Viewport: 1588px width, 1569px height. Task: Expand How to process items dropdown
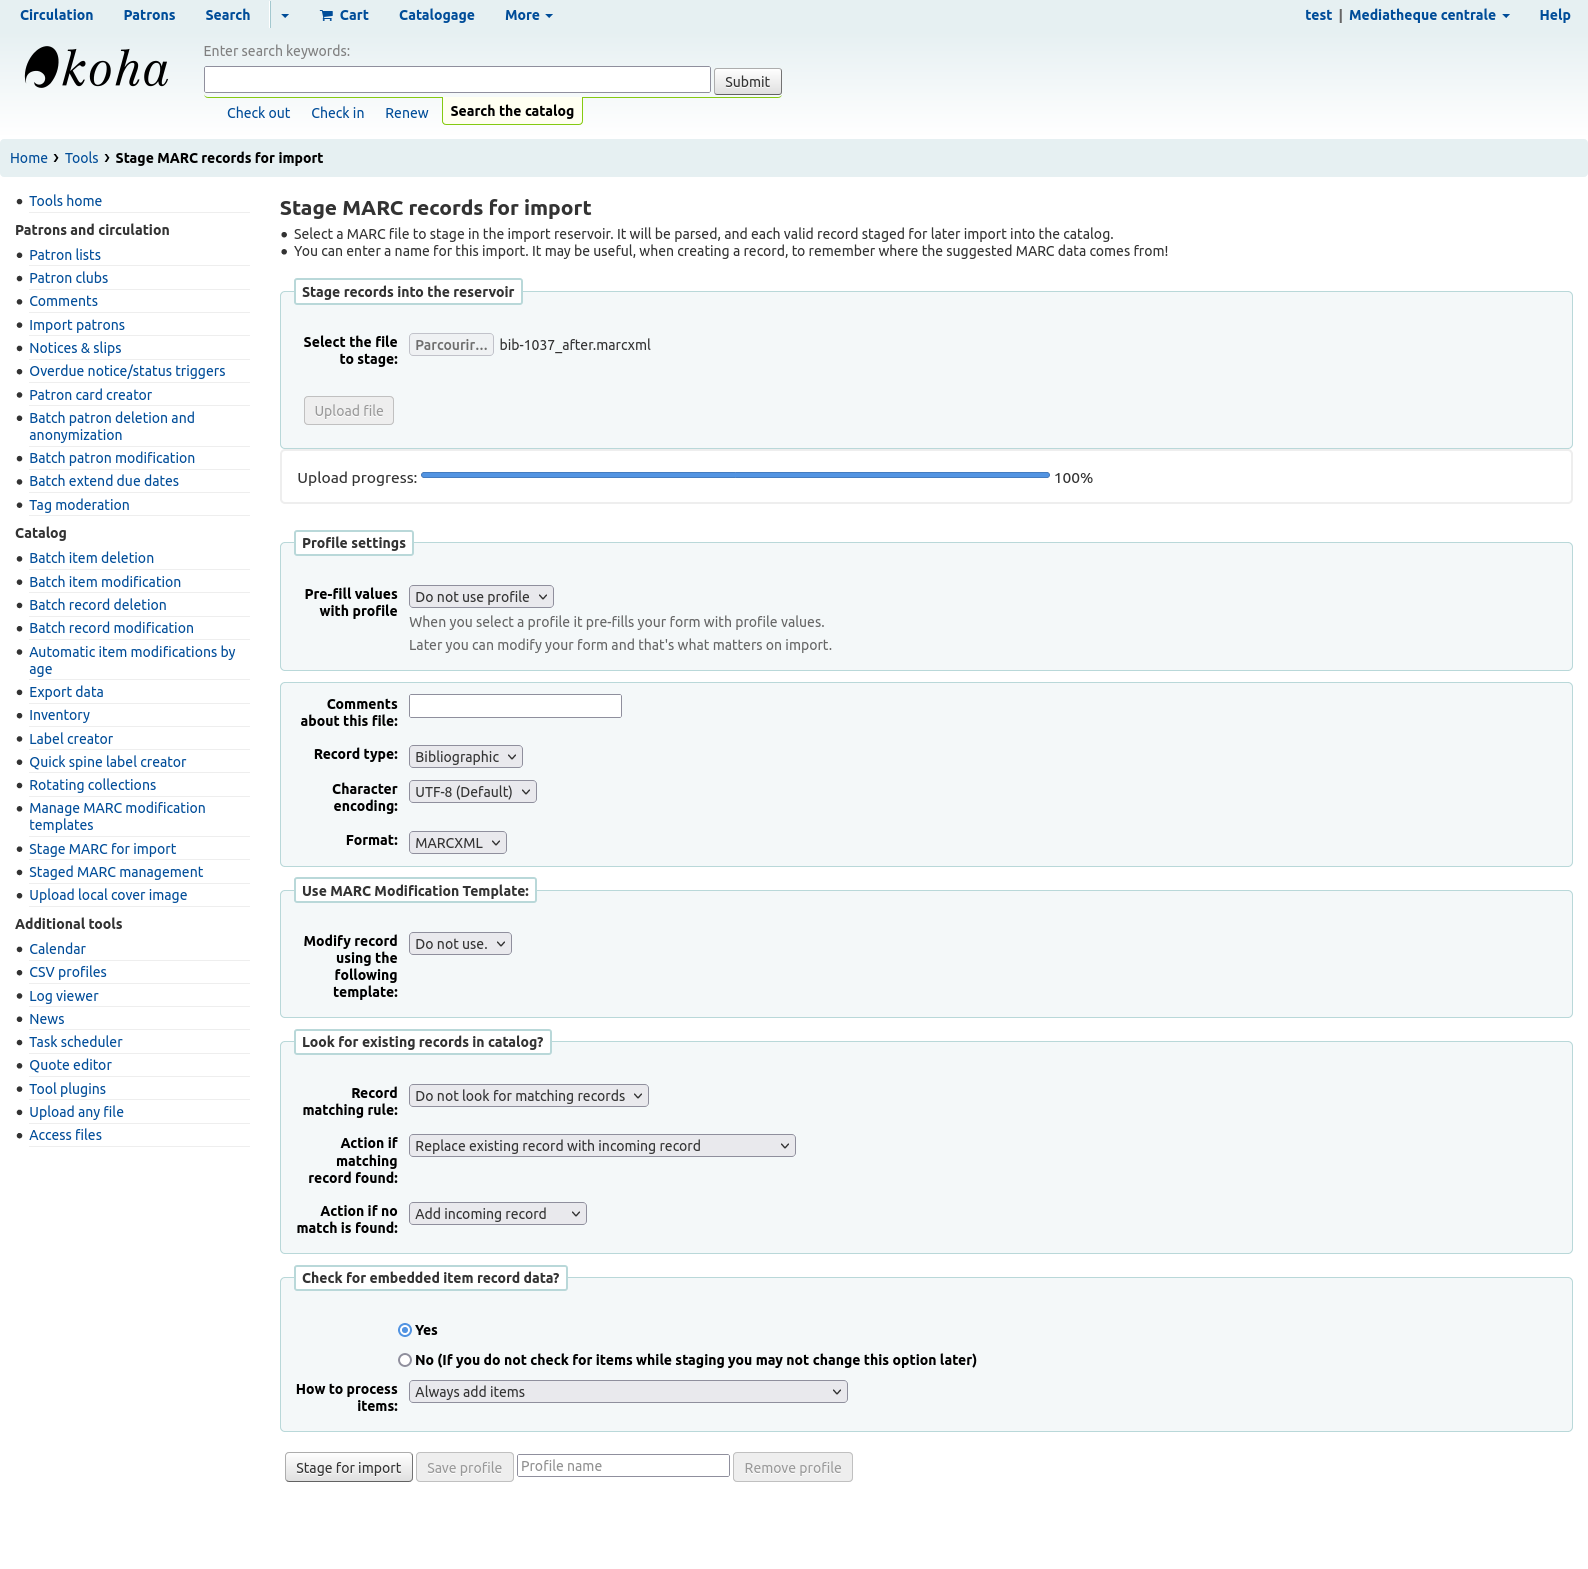pyautogui.click(x=627, y=1392)
